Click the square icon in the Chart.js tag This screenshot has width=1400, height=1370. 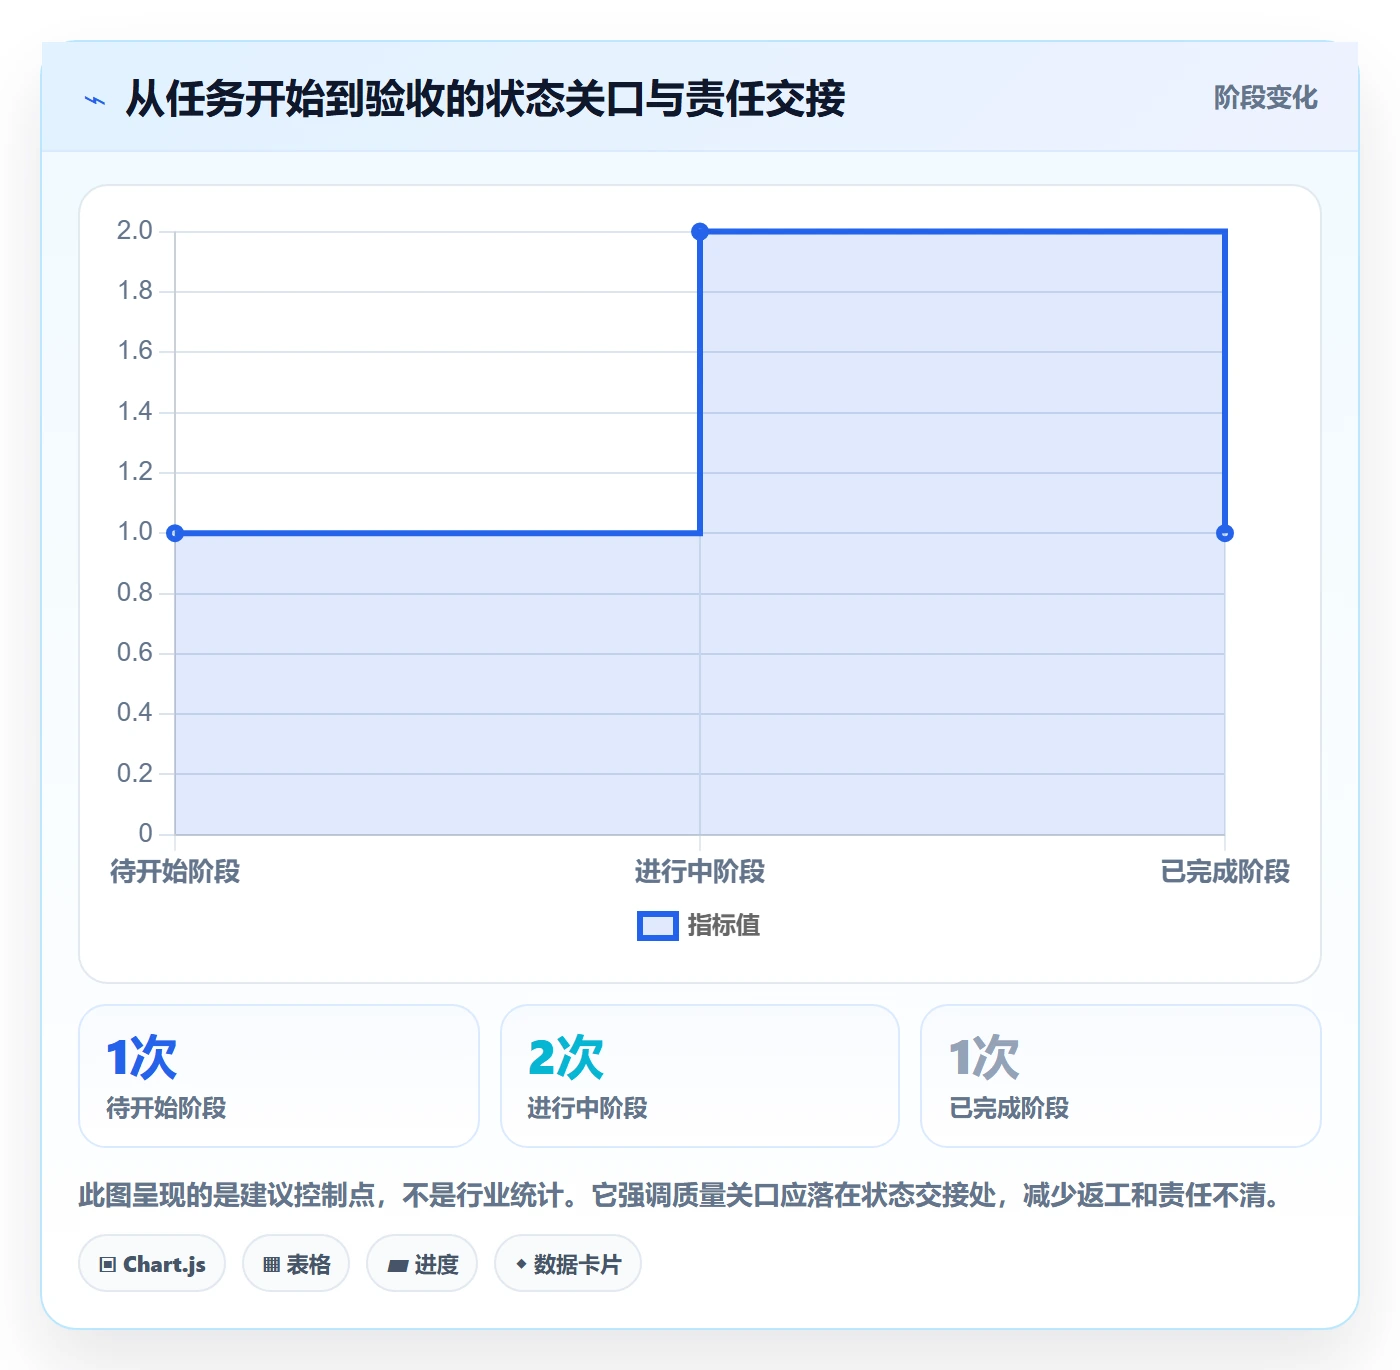coord(108,1265)
